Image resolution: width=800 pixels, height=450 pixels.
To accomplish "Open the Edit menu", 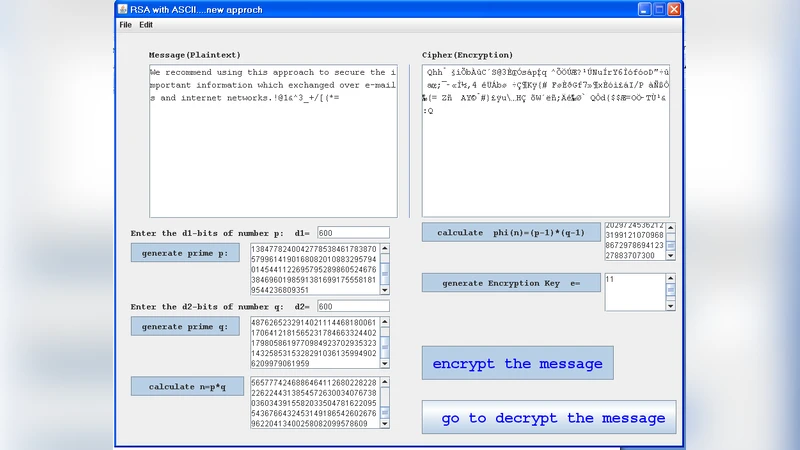I will 146,24.
